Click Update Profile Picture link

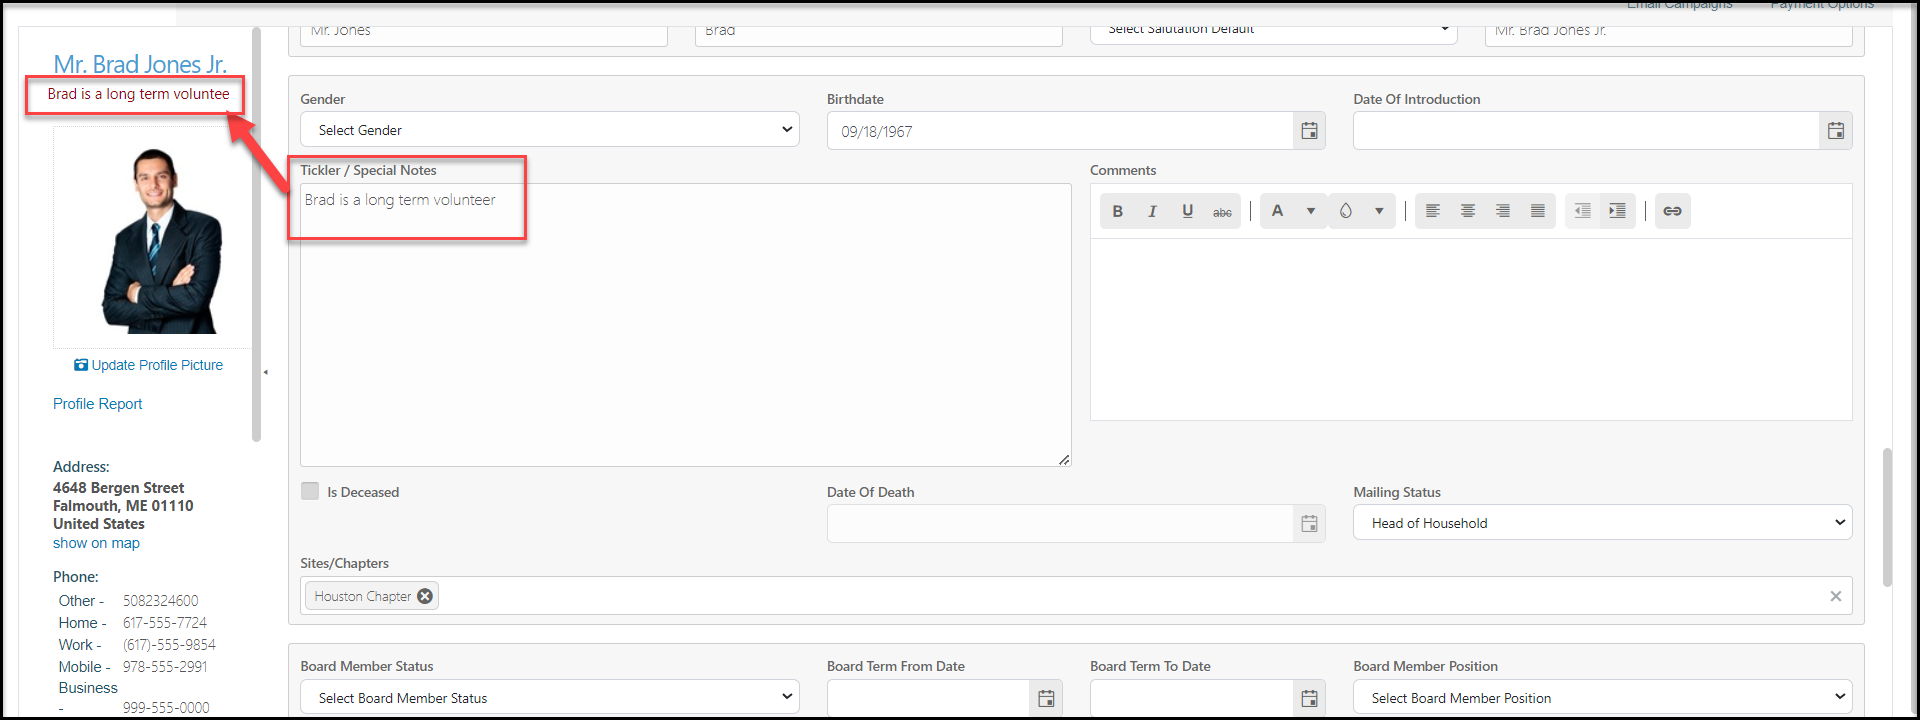[x=148, y=365]
